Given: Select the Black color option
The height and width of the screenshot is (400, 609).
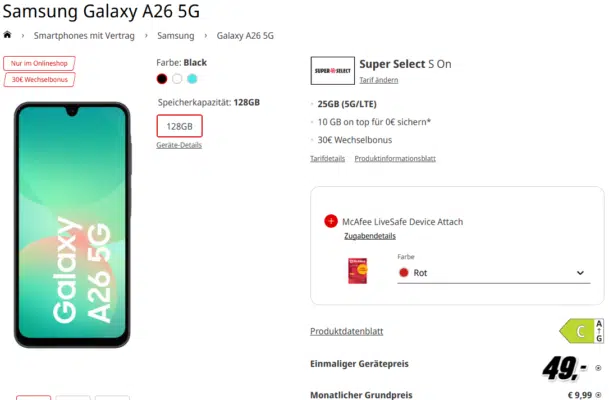Looking at the screenshot, I should click(x=162, y=79).
